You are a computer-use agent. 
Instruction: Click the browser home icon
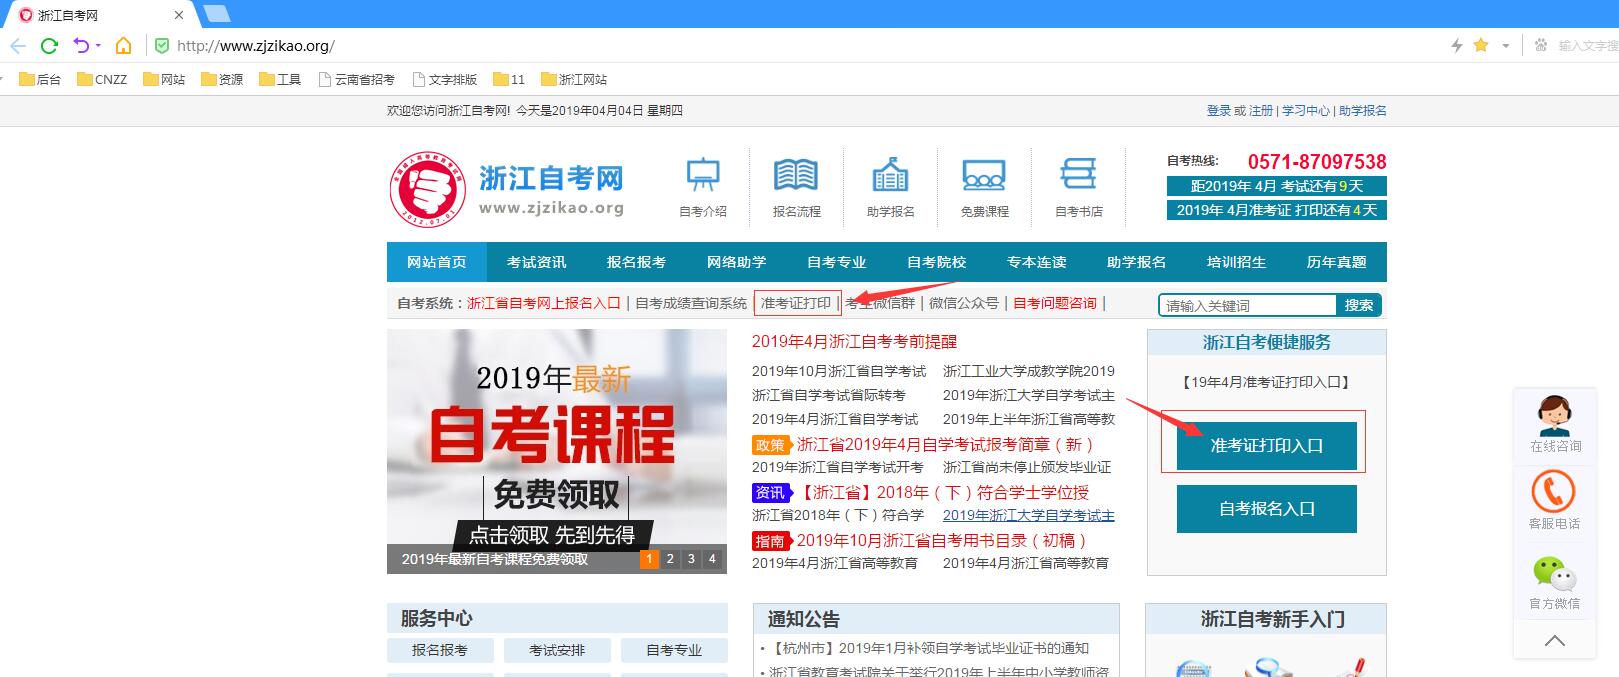point(123,46)
